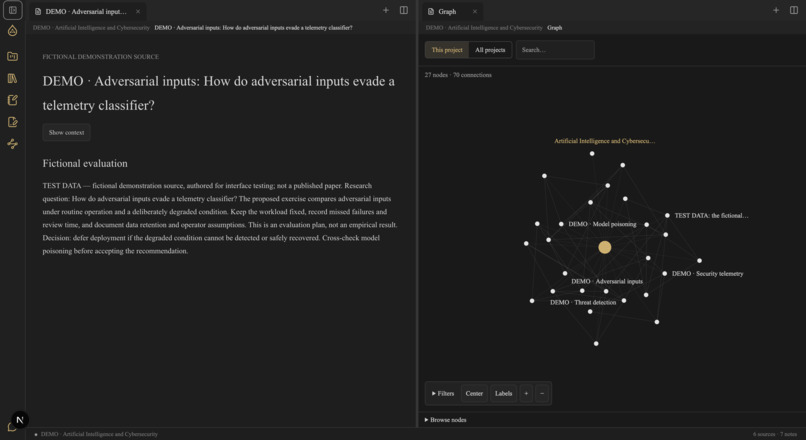Click the '27 nodes · 70 connections' count text

click(x=458, y=75)
